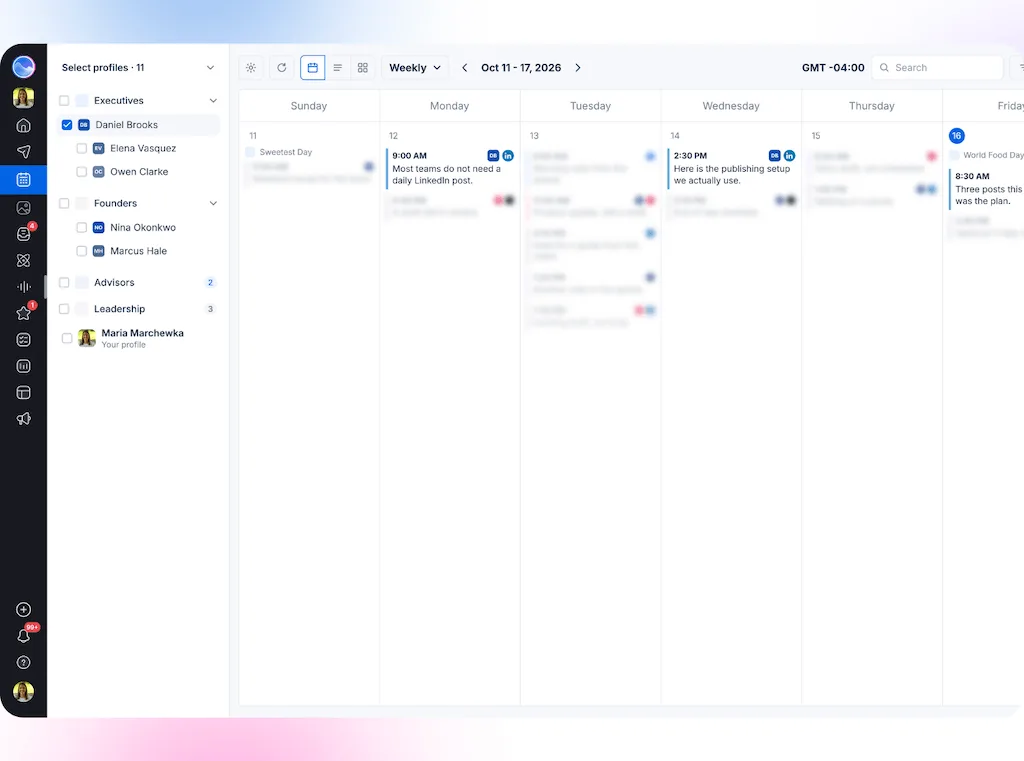Open the 9:00 AM Monday LinkedIn post
This screenshot has height=761, width=1024.
click(x=451, y=168)
